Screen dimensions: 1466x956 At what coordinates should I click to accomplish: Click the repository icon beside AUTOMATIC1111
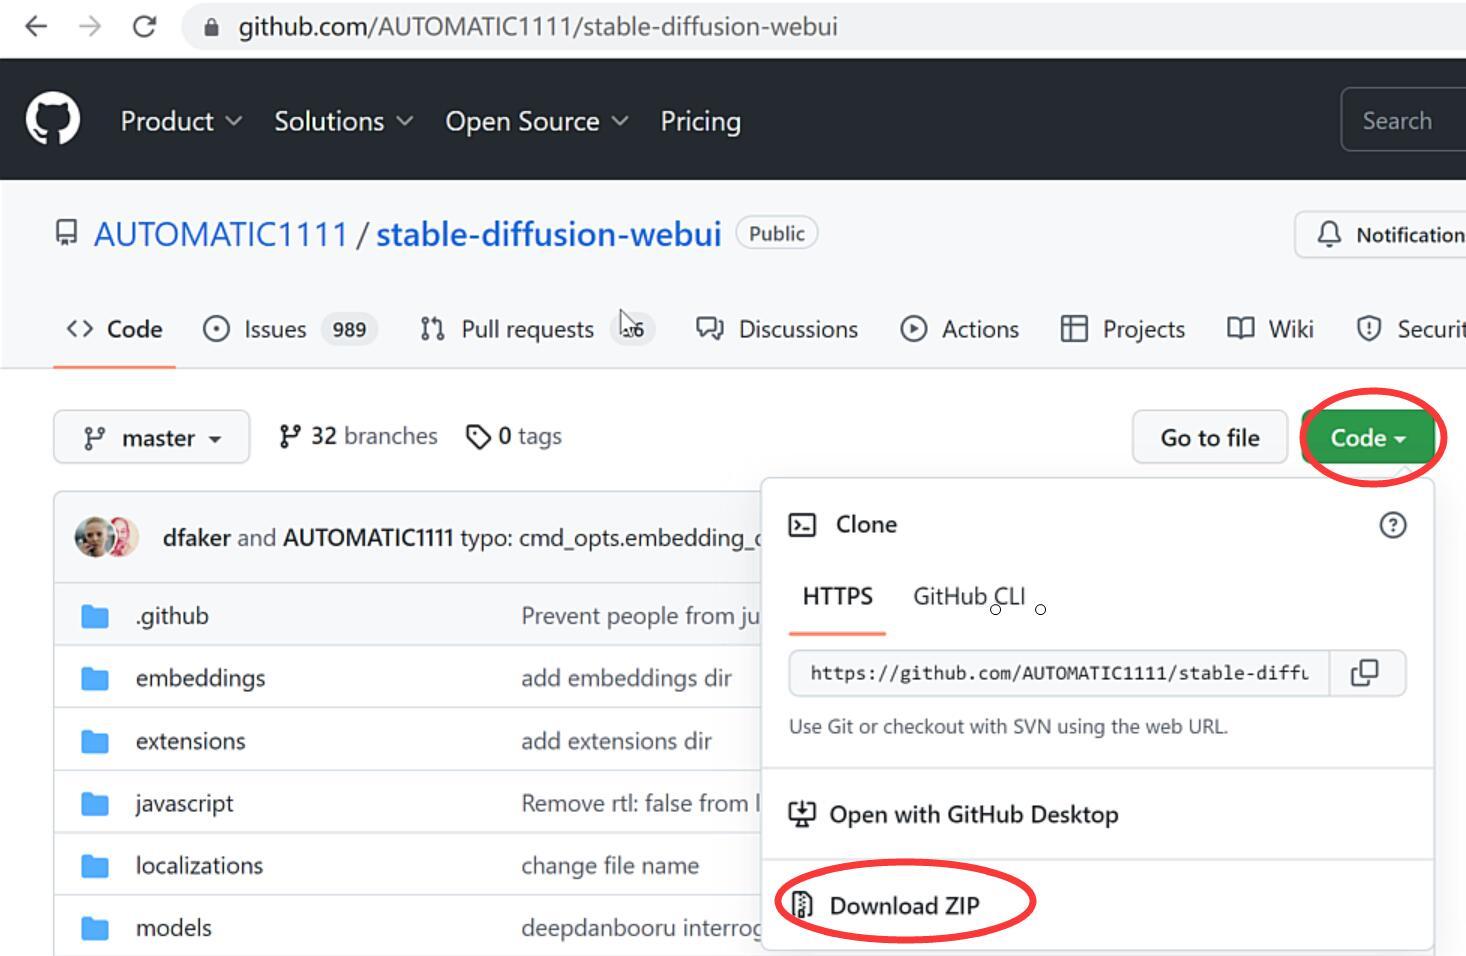point(66,234)
